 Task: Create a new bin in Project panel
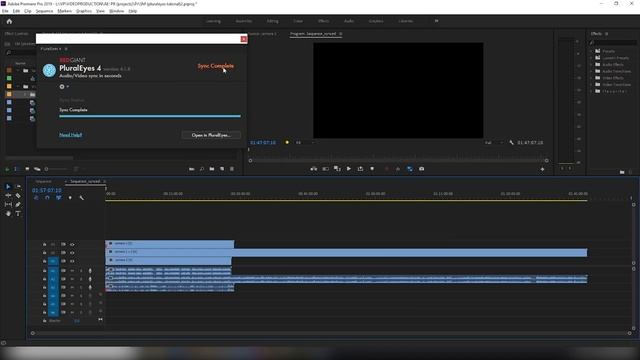(x=212, y=169)
